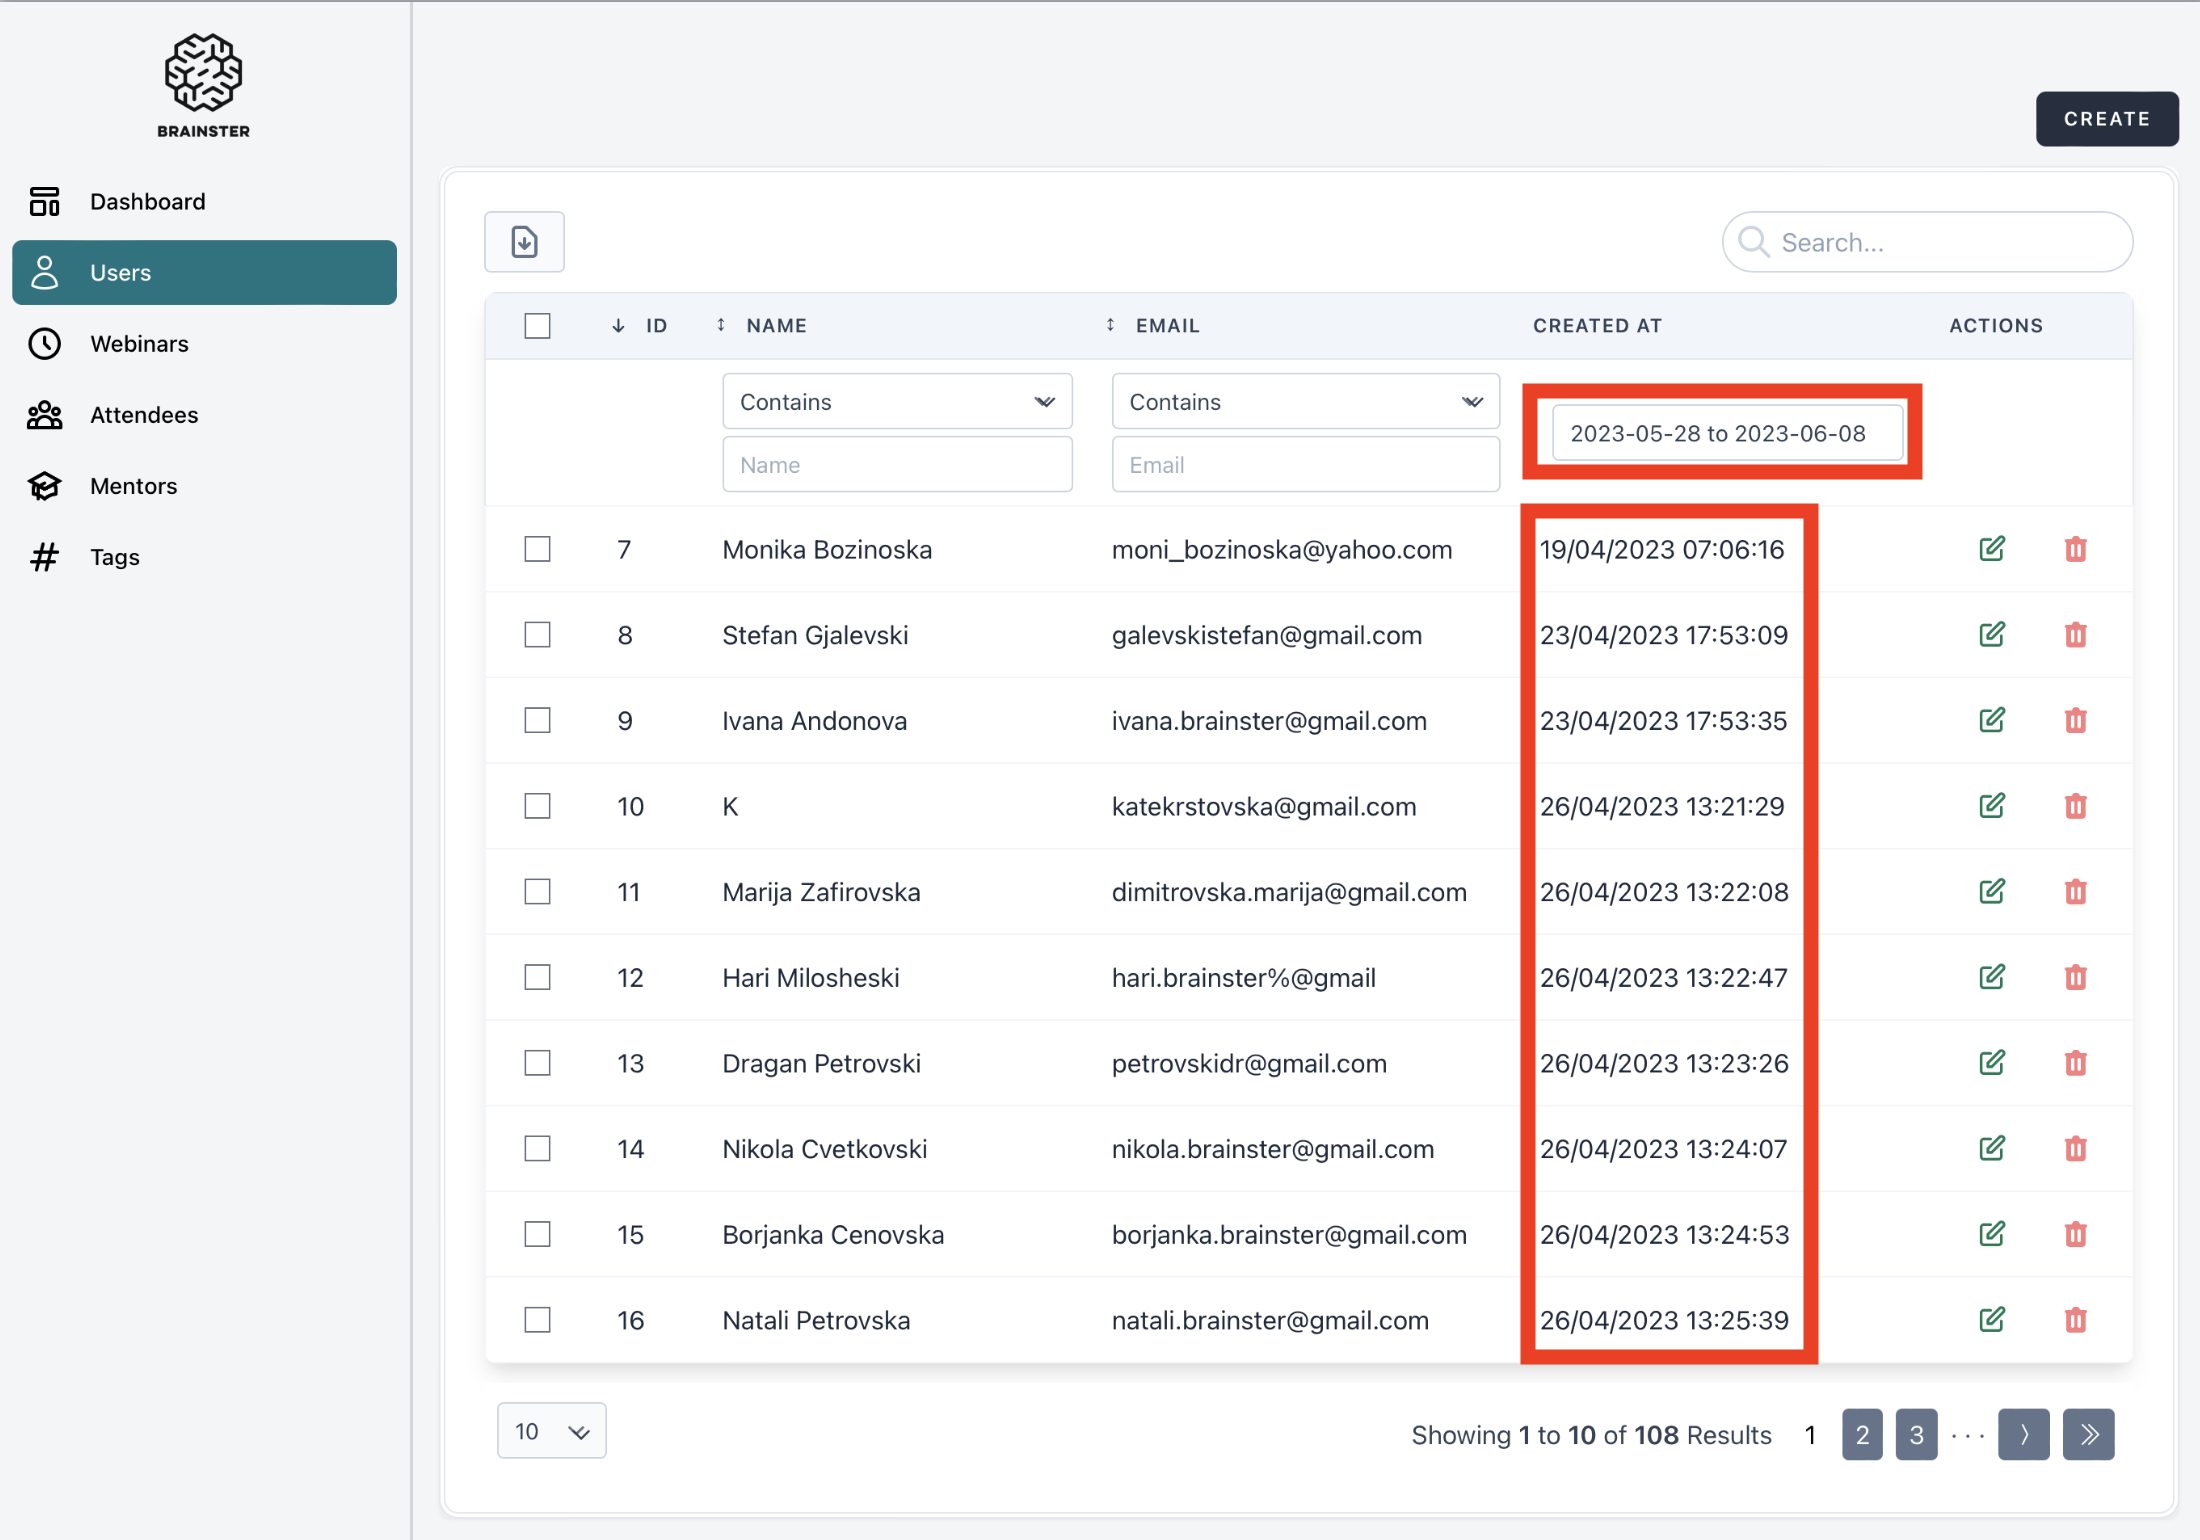Open Name filter Contains dropdown
The width and height of the screenshot is (2200, 1540).
click(896, 402)
